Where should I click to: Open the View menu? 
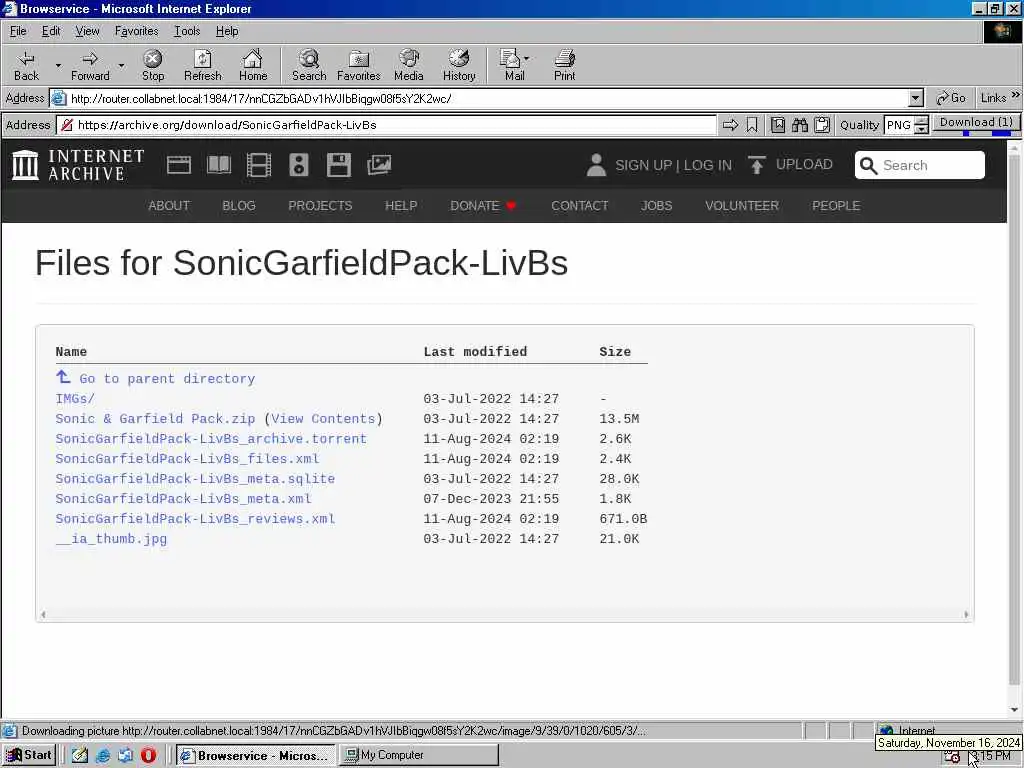87,31
